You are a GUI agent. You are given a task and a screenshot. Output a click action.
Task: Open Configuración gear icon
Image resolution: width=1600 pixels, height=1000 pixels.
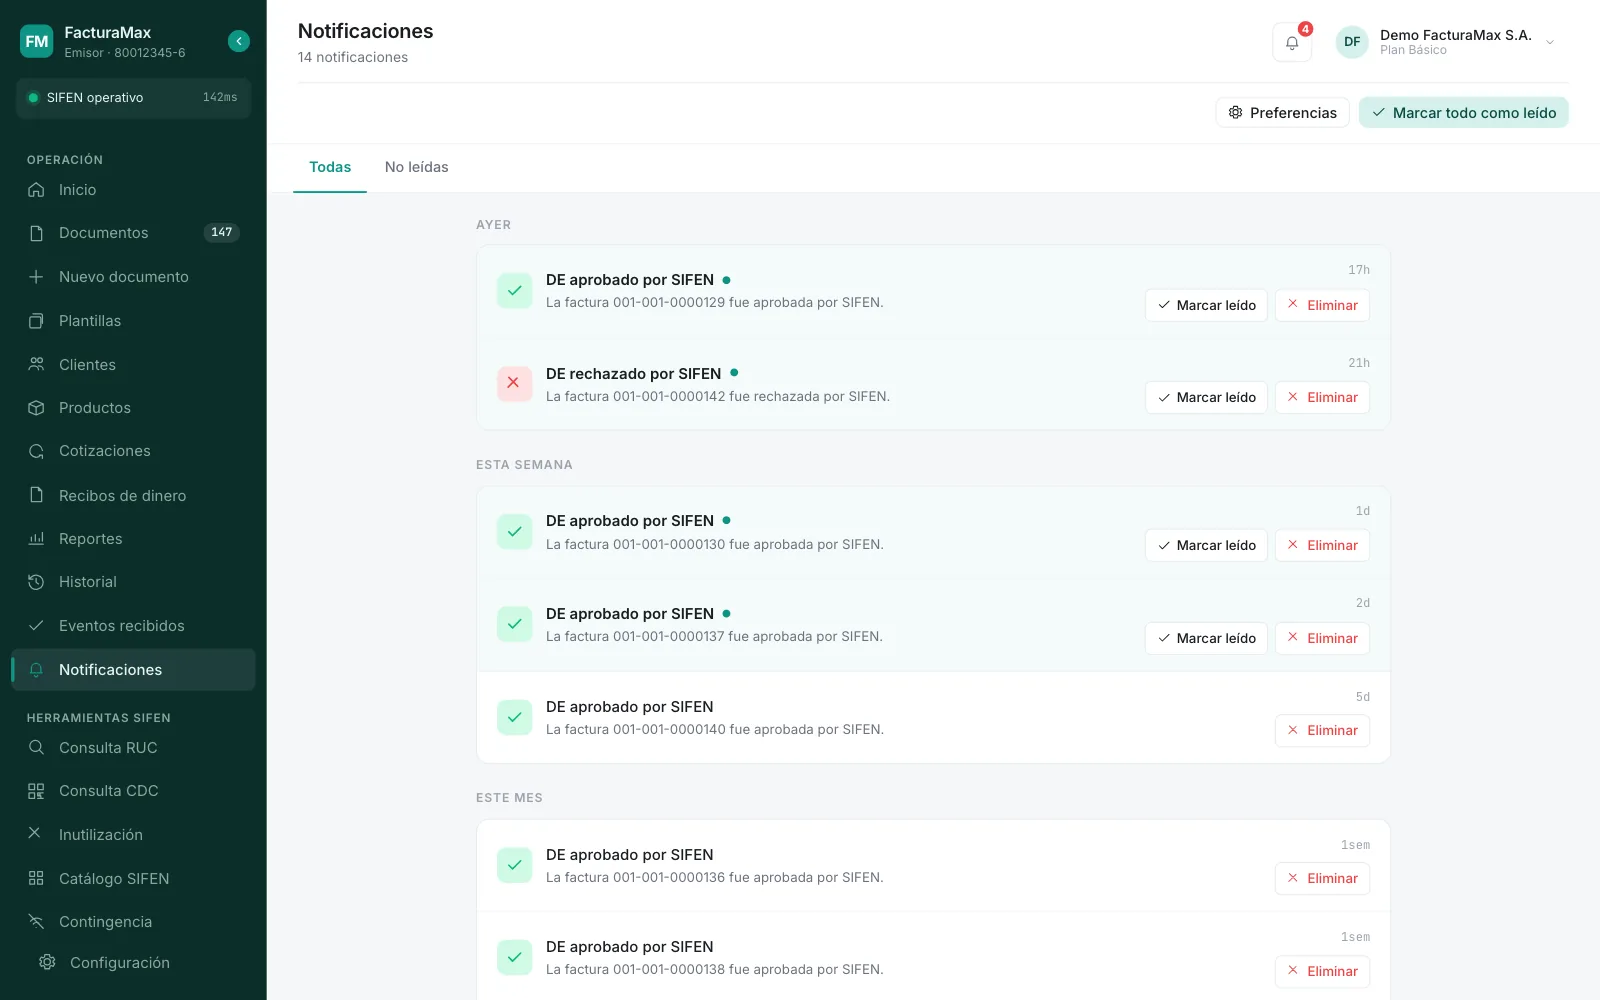[x=47, y=962]
